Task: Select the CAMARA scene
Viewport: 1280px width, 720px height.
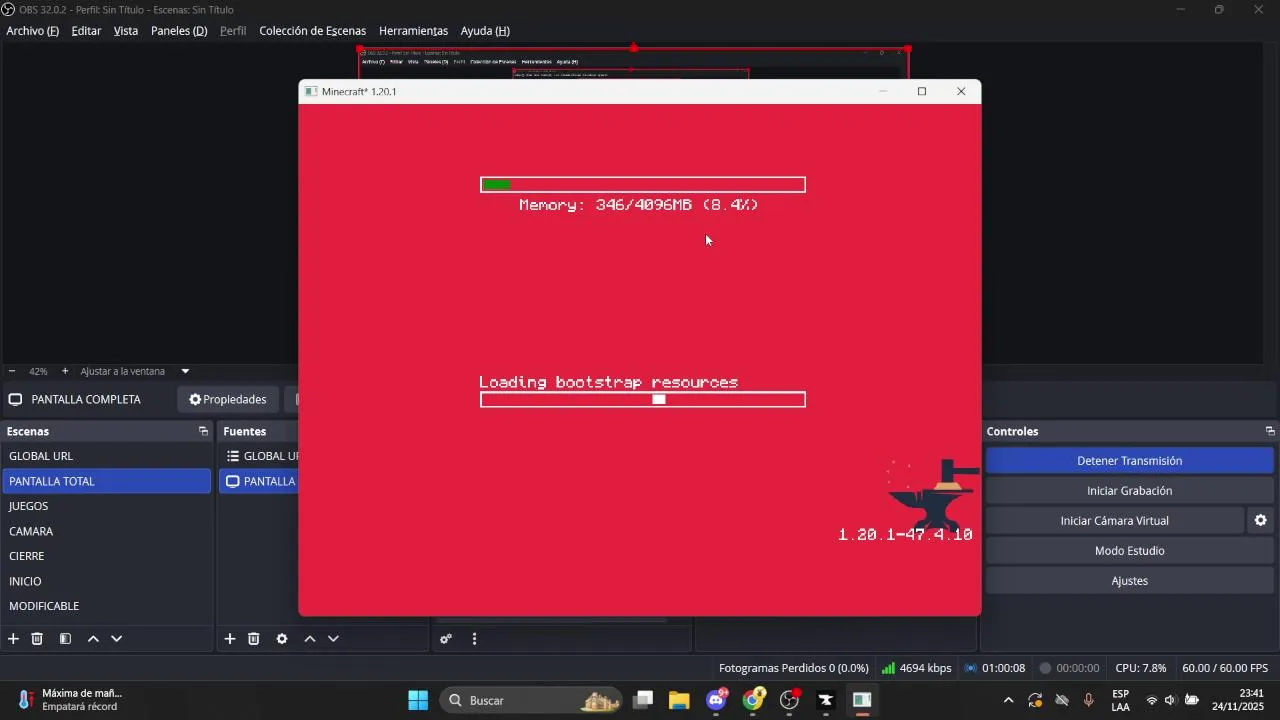Action: pyautogui.click(x=107, y=531)
